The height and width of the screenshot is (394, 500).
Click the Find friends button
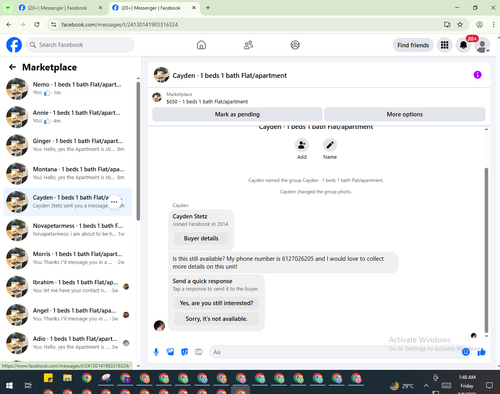(x=413, y=45)
